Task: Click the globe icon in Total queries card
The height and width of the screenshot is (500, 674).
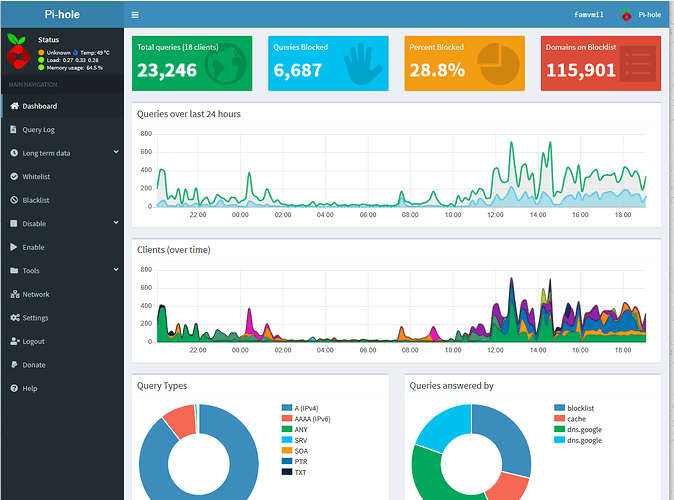Action: click(226, 64)
